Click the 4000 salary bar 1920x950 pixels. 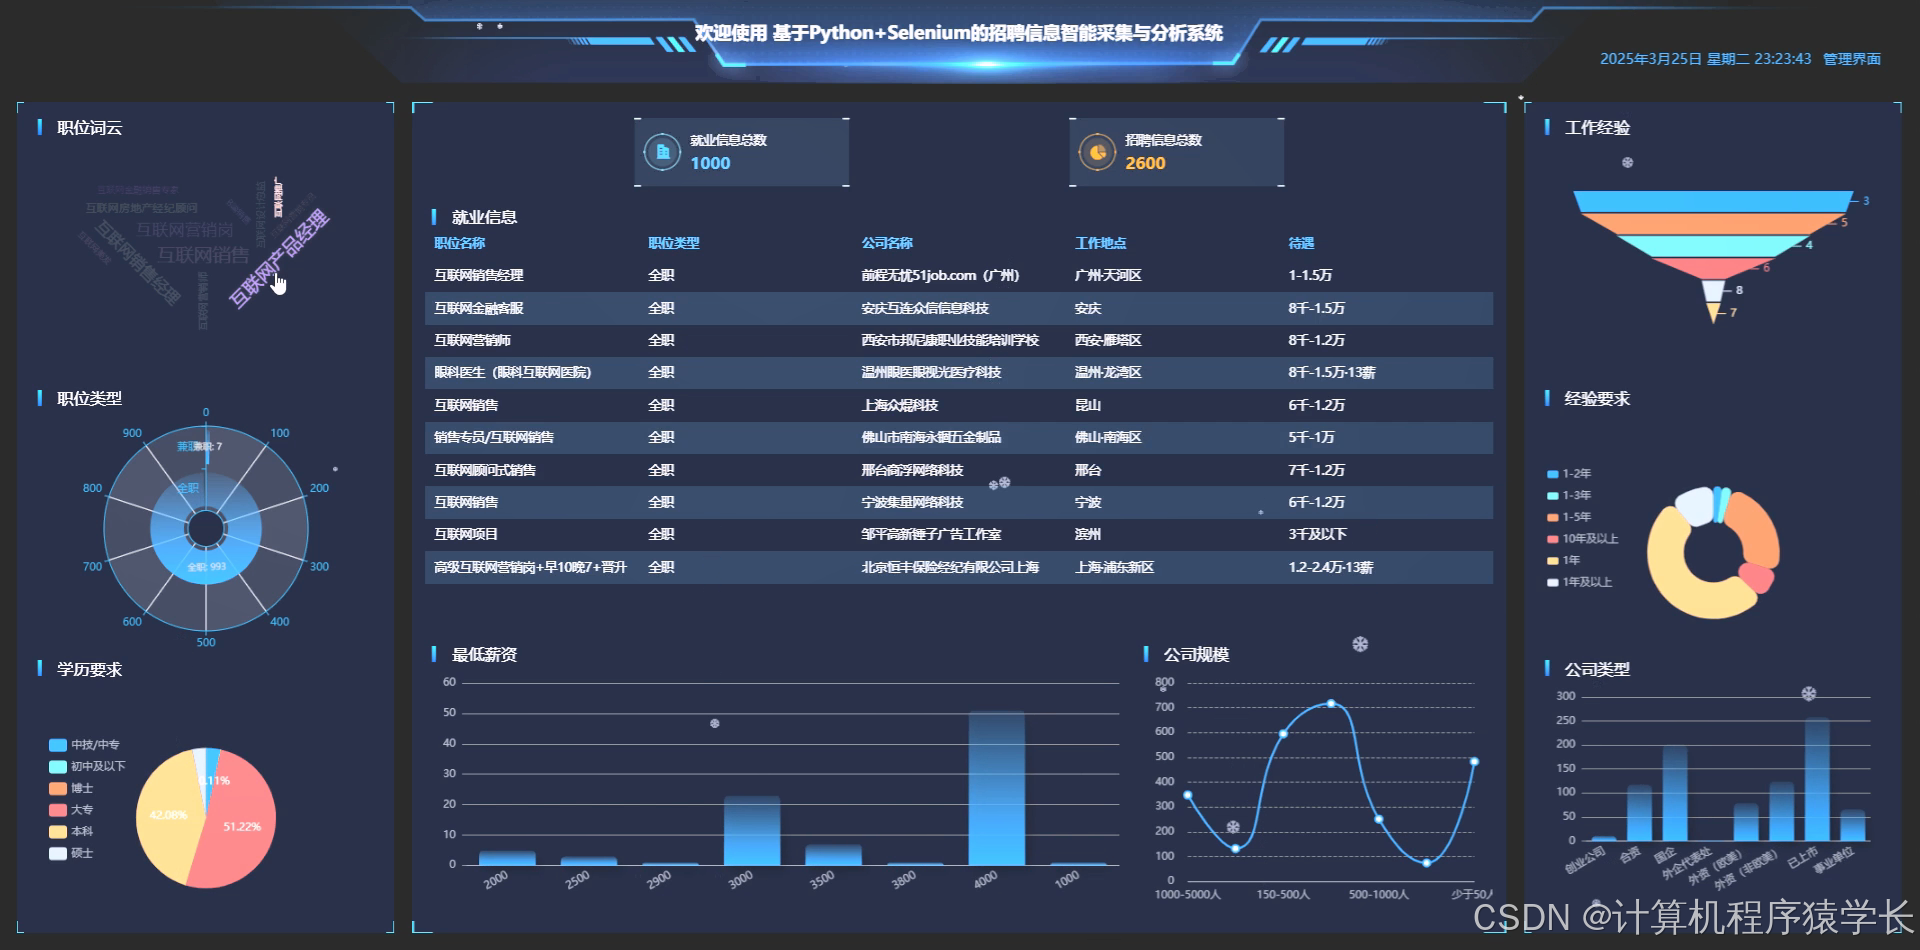pos(996,788)
